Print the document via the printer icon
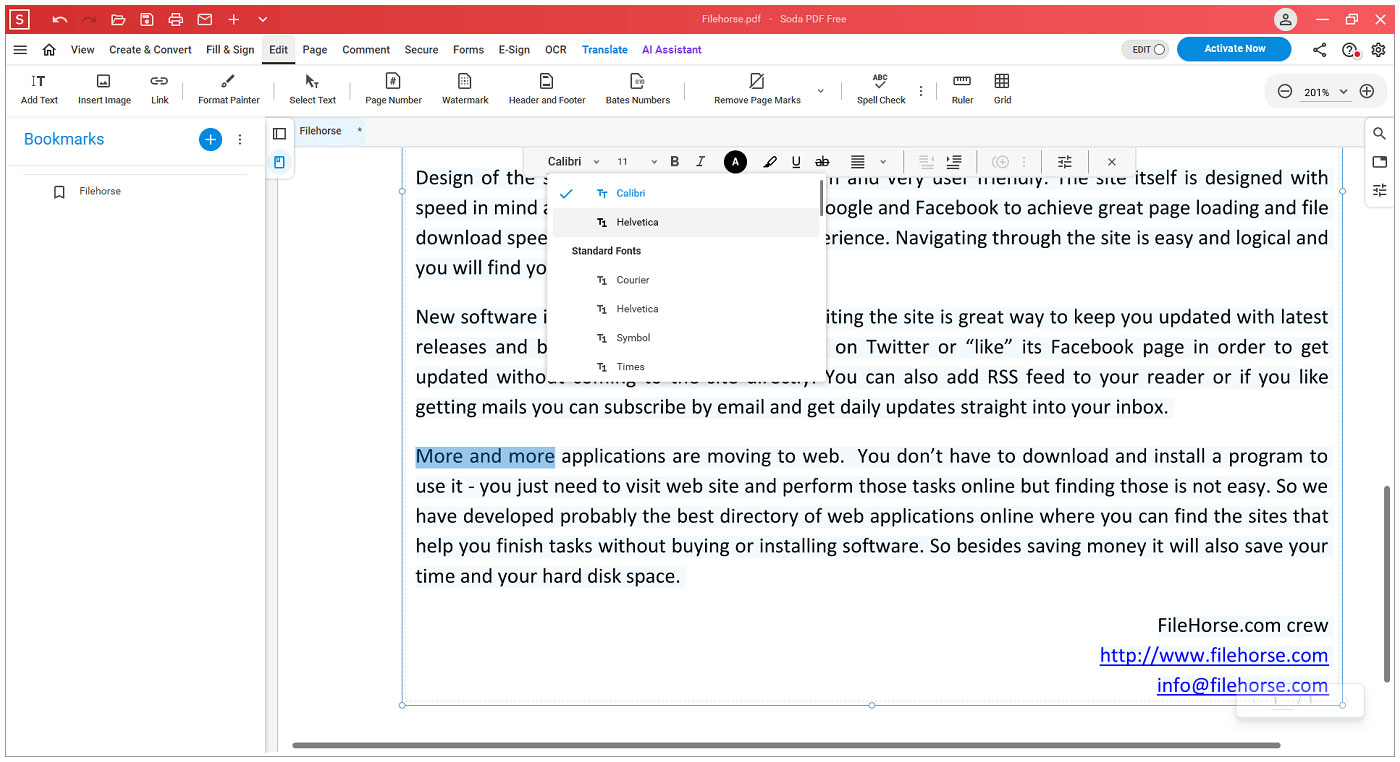The height and width of the screenshot is (762, 1400). pos(176,20)
